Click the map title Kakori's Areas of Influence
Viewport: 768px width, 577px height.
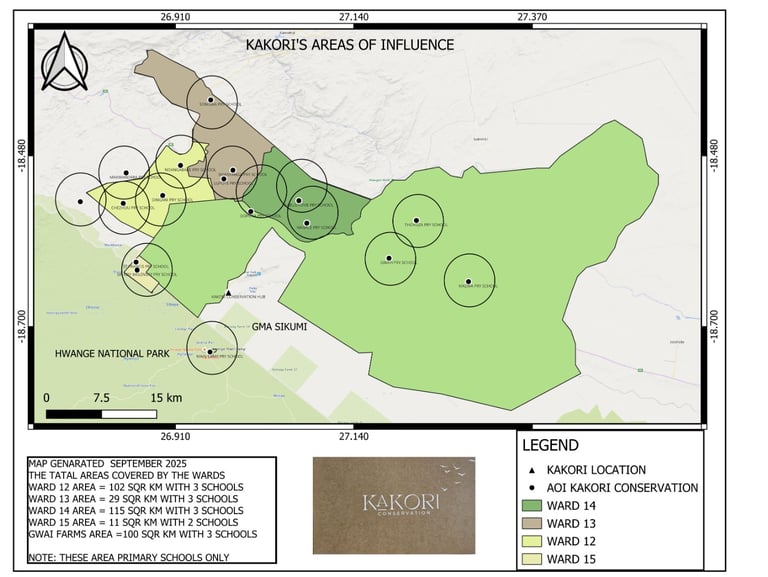[x=350, y=45]
